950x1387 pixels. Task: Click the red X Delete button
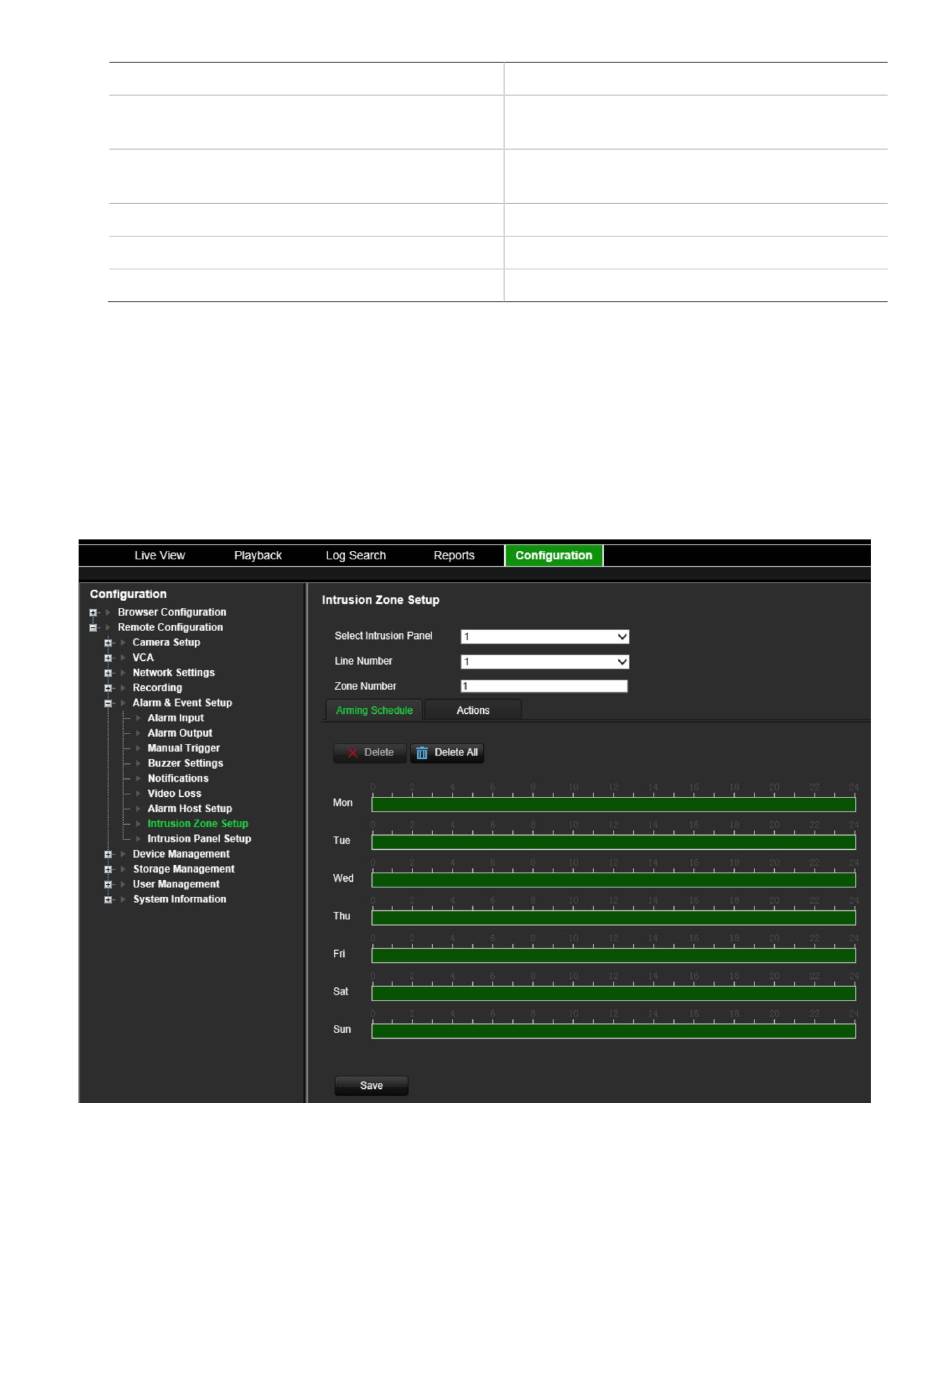369,753
